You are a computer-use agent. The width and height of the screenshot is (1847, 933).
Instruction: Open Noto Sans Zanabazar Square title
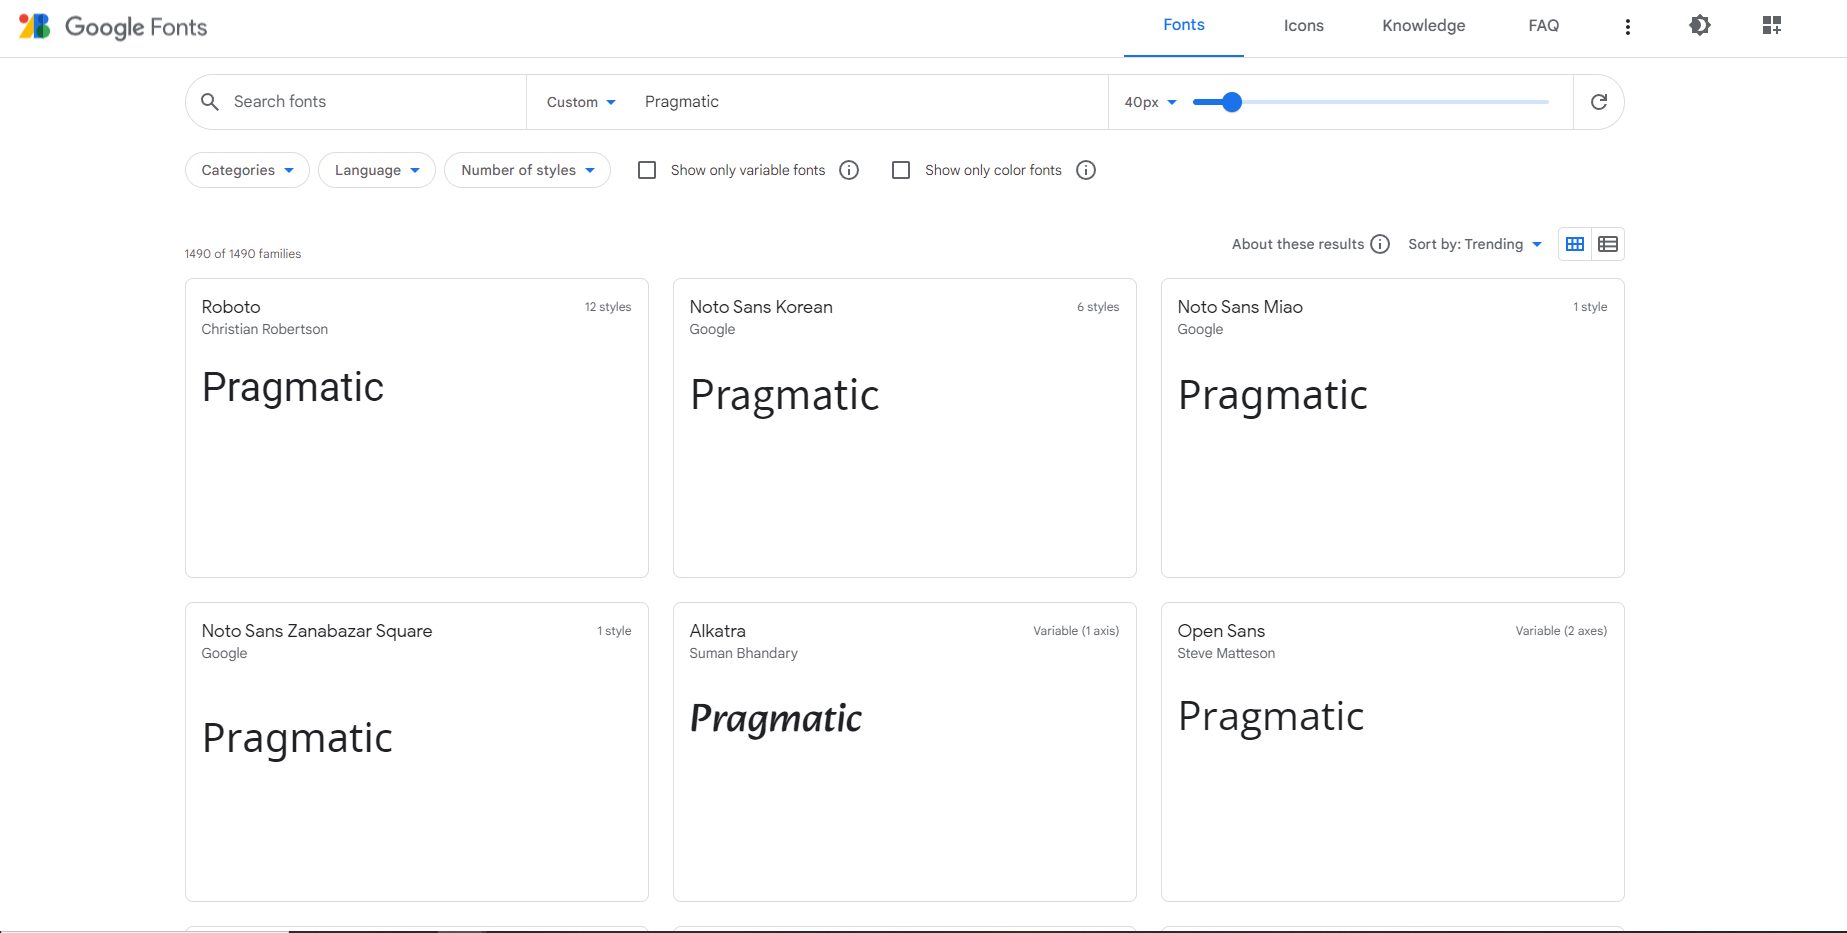[317, 631]
